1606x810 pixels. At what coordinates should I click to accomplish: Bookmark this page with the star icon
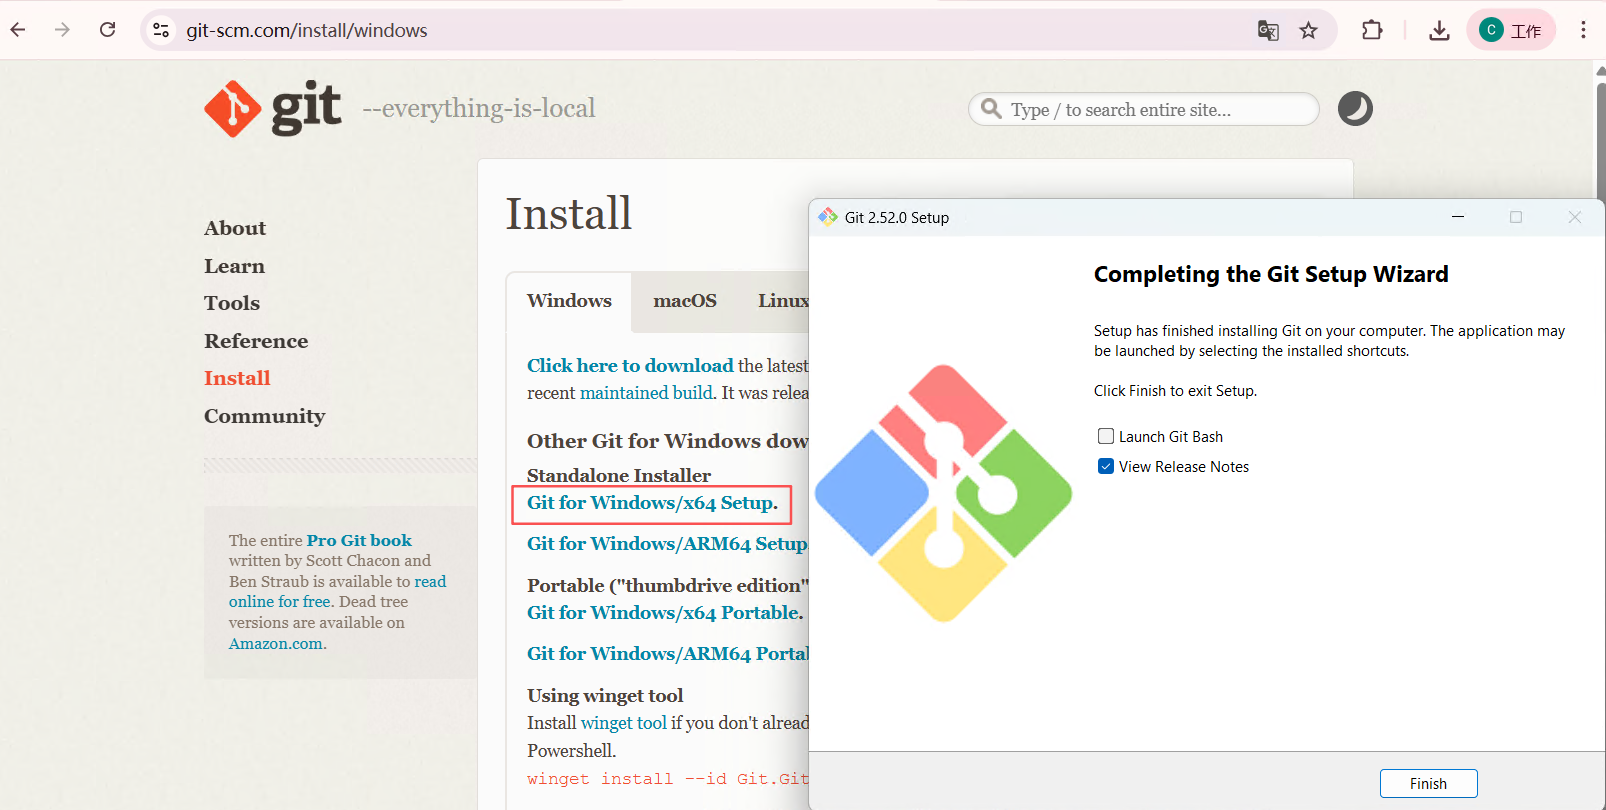(1308, 30)
